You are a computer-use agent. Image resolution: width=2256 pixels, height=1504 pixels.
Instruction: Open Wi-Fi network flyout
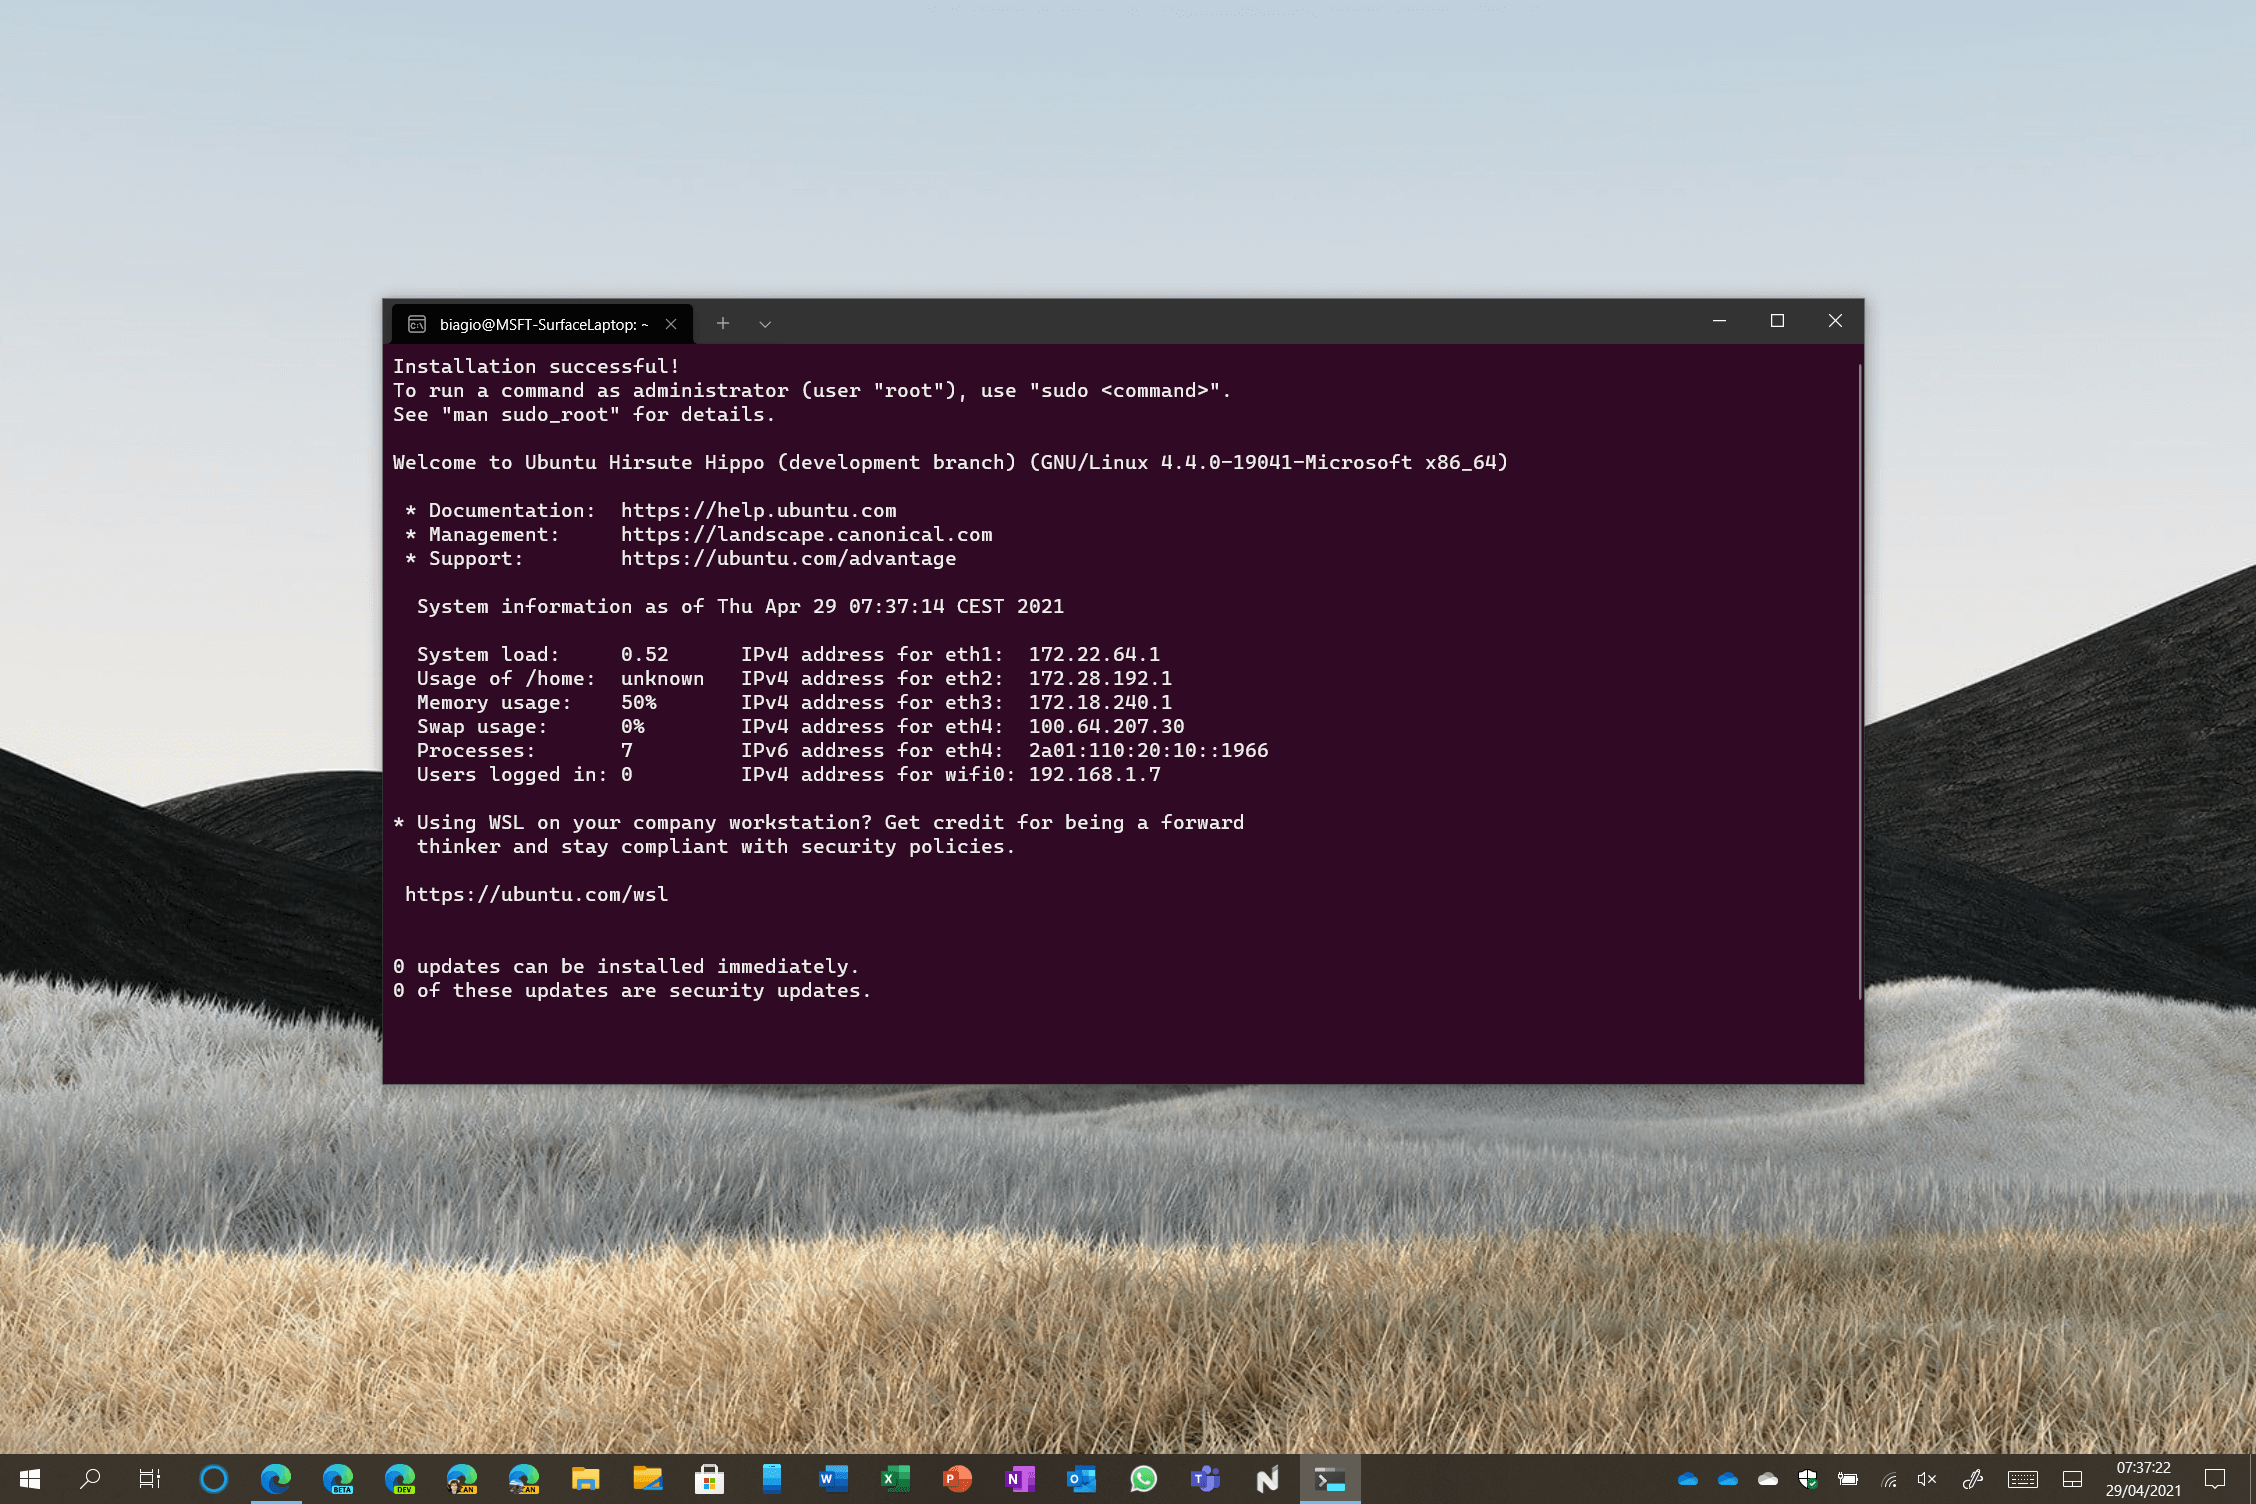click(1888, 1479)
